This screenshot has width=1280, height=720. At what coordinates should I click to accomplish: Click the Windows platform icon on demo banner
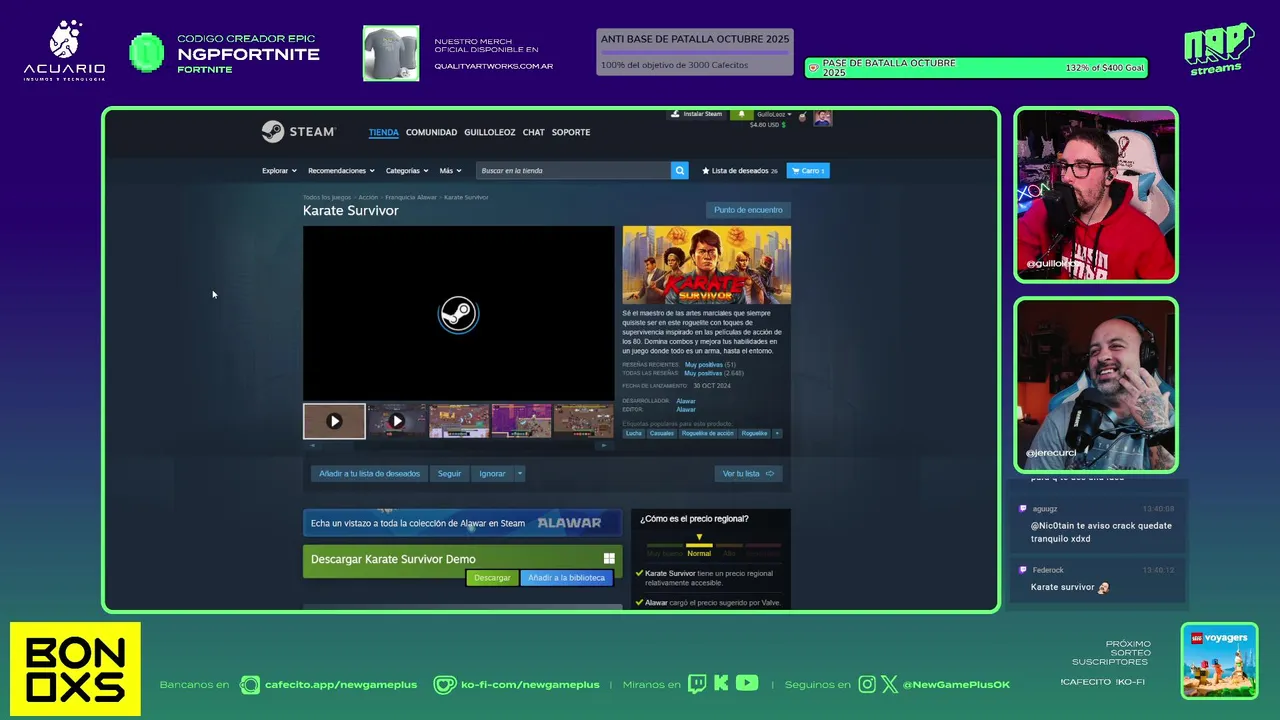point(609,559)
